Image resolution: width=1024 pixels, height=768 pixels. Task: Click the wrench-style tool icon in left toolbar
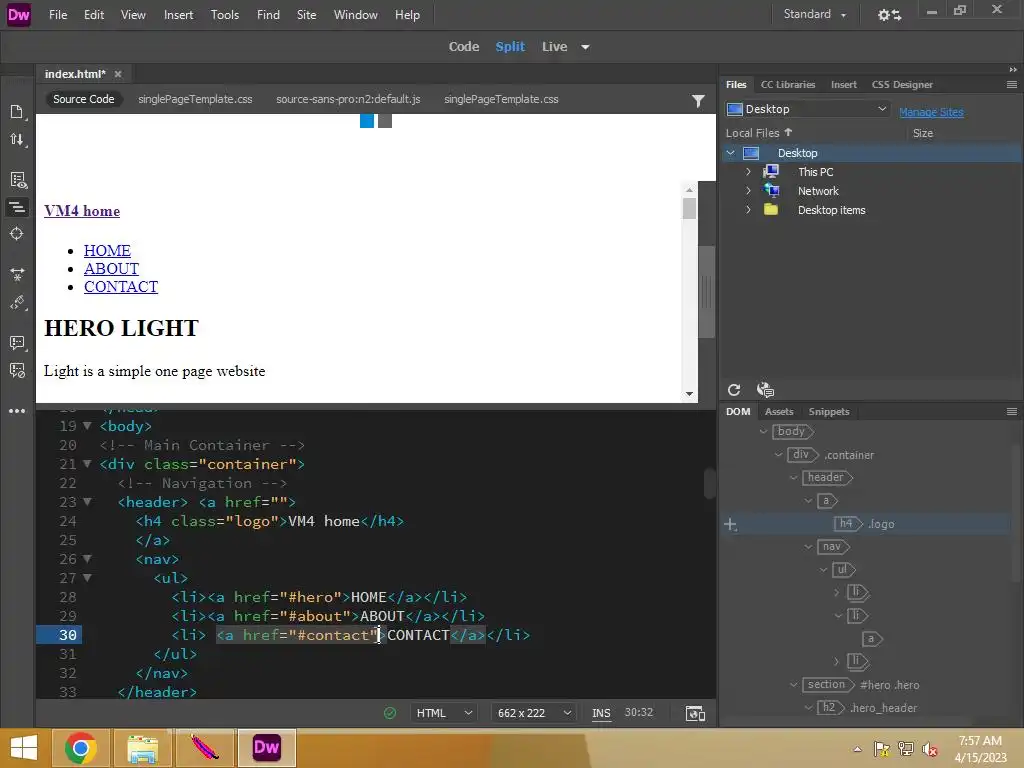point(17,302)
